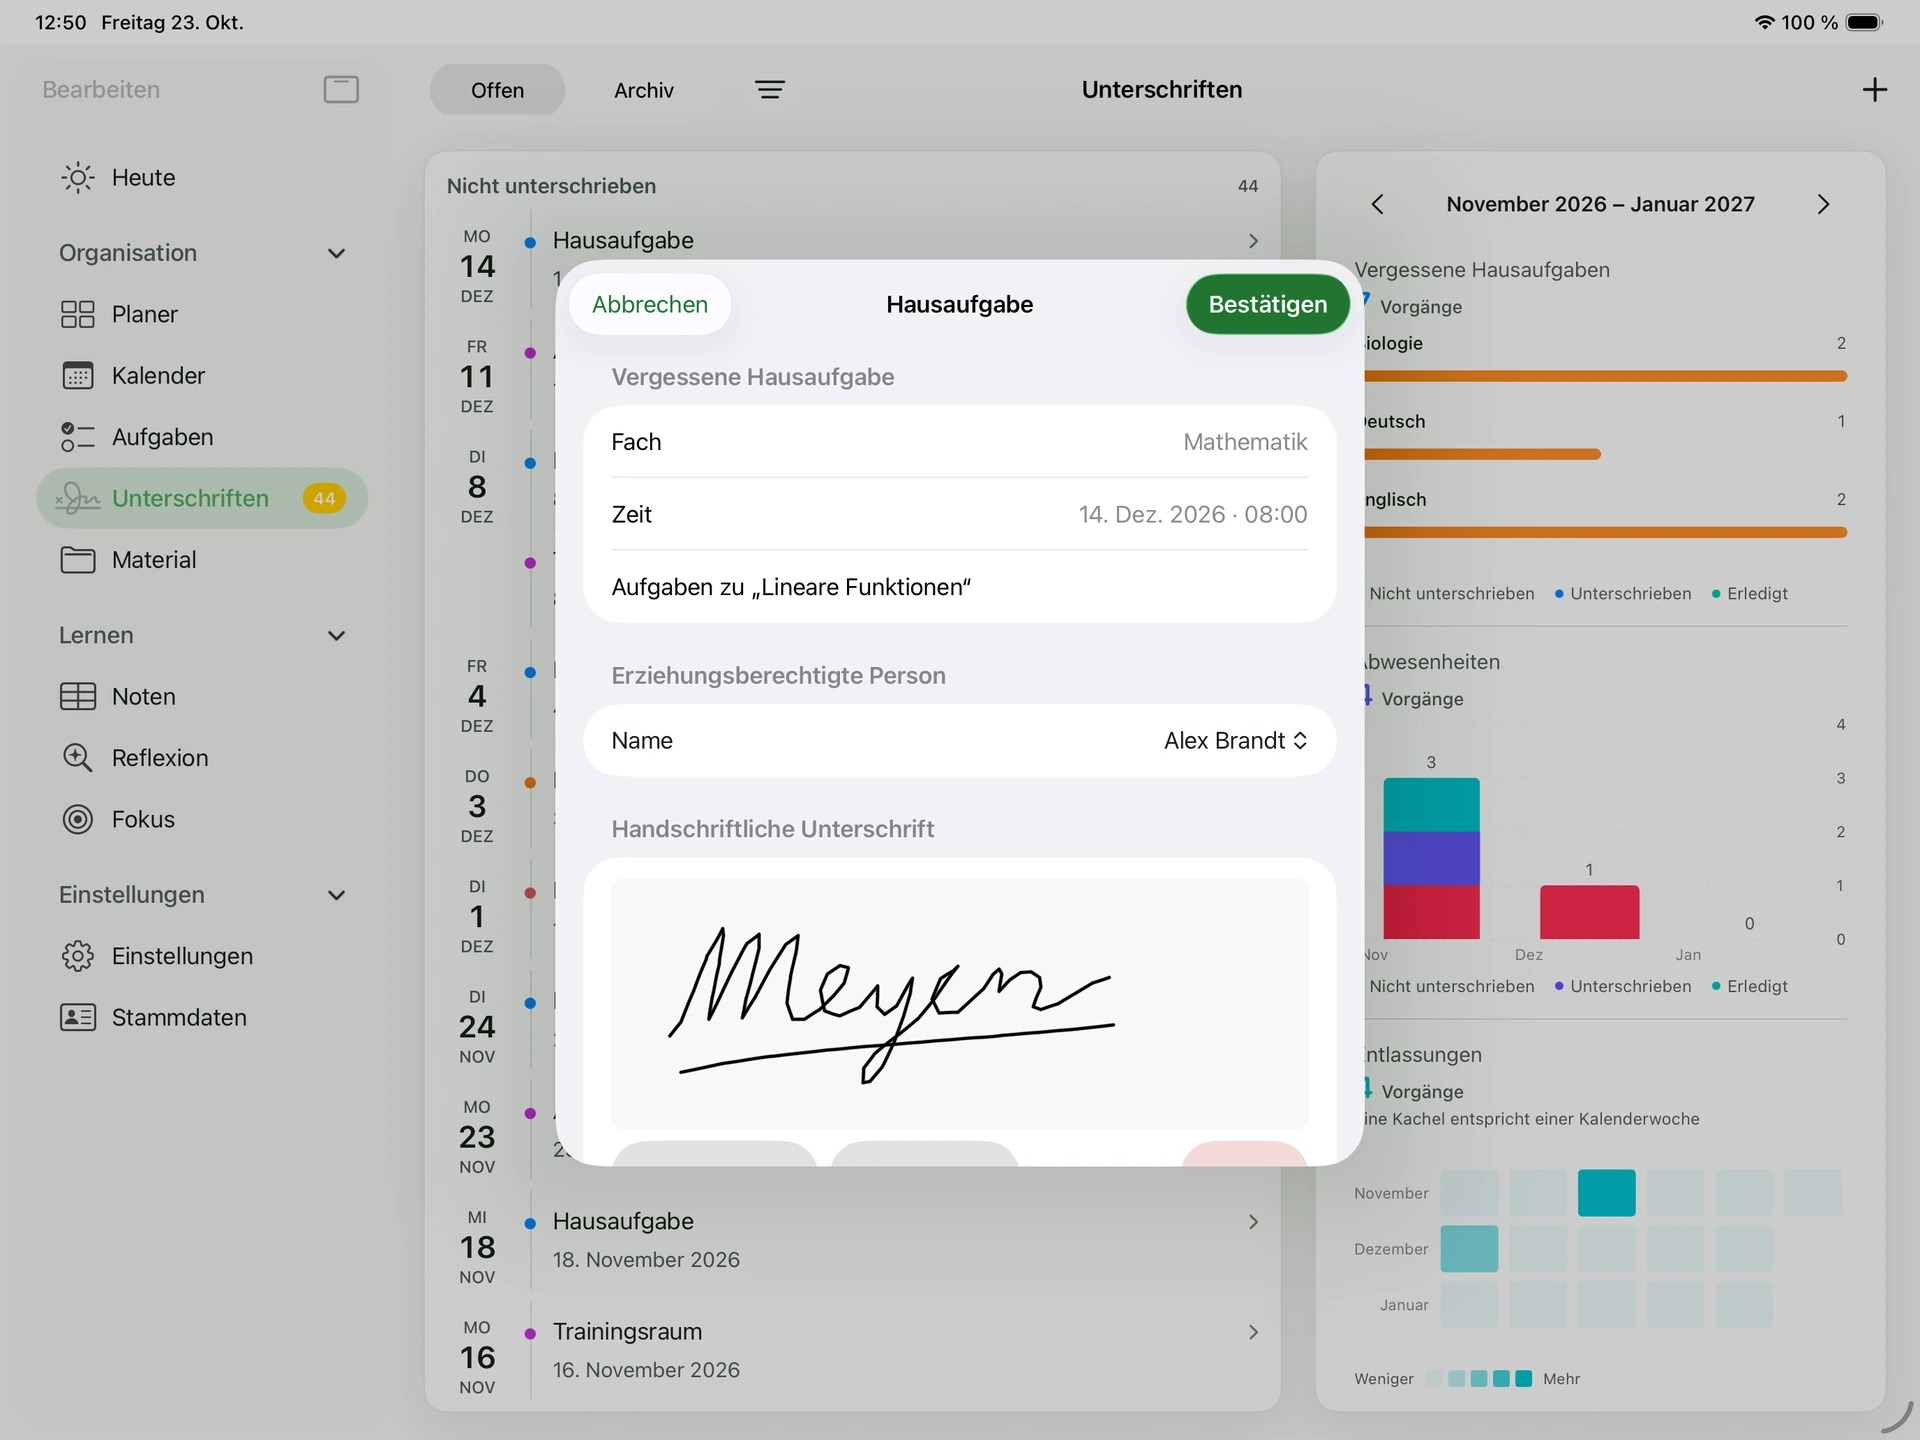Click the highlighted Dezember heatmap tile
Screen dimensions: 1920x1440
pos(1469,1249)
